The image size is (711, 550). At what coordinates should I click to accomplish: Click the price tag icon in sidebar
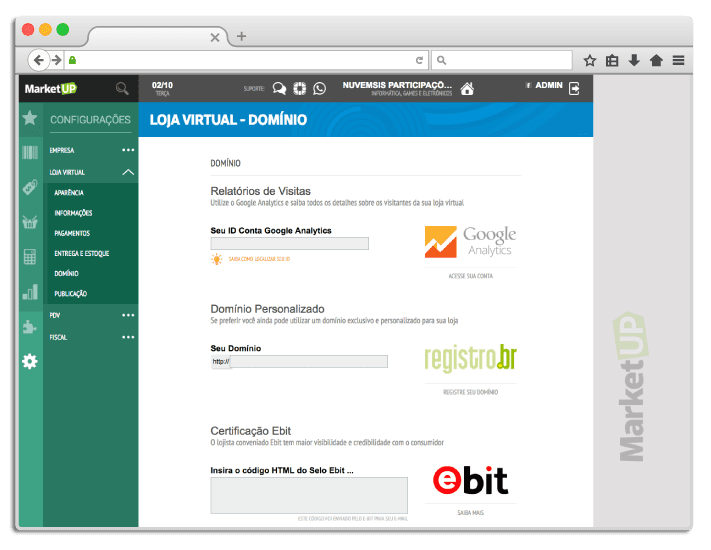[x=30, y=187]
